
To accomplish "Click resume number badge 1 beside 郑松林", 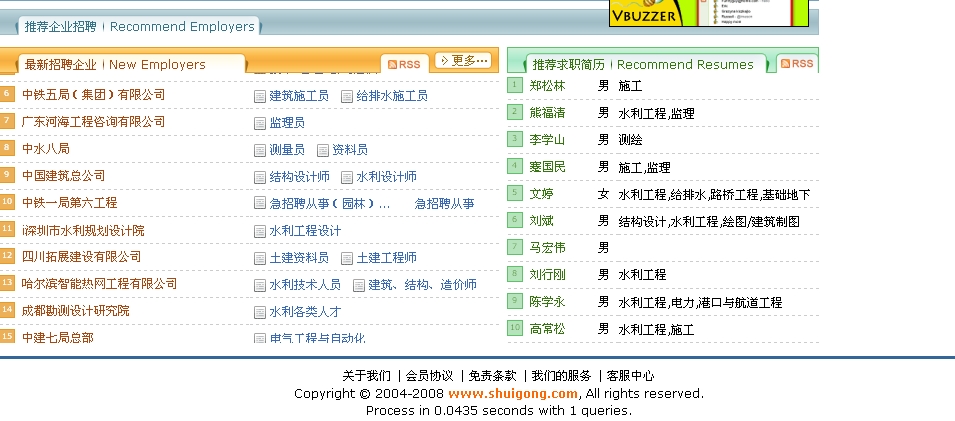I will coord(515,85).
